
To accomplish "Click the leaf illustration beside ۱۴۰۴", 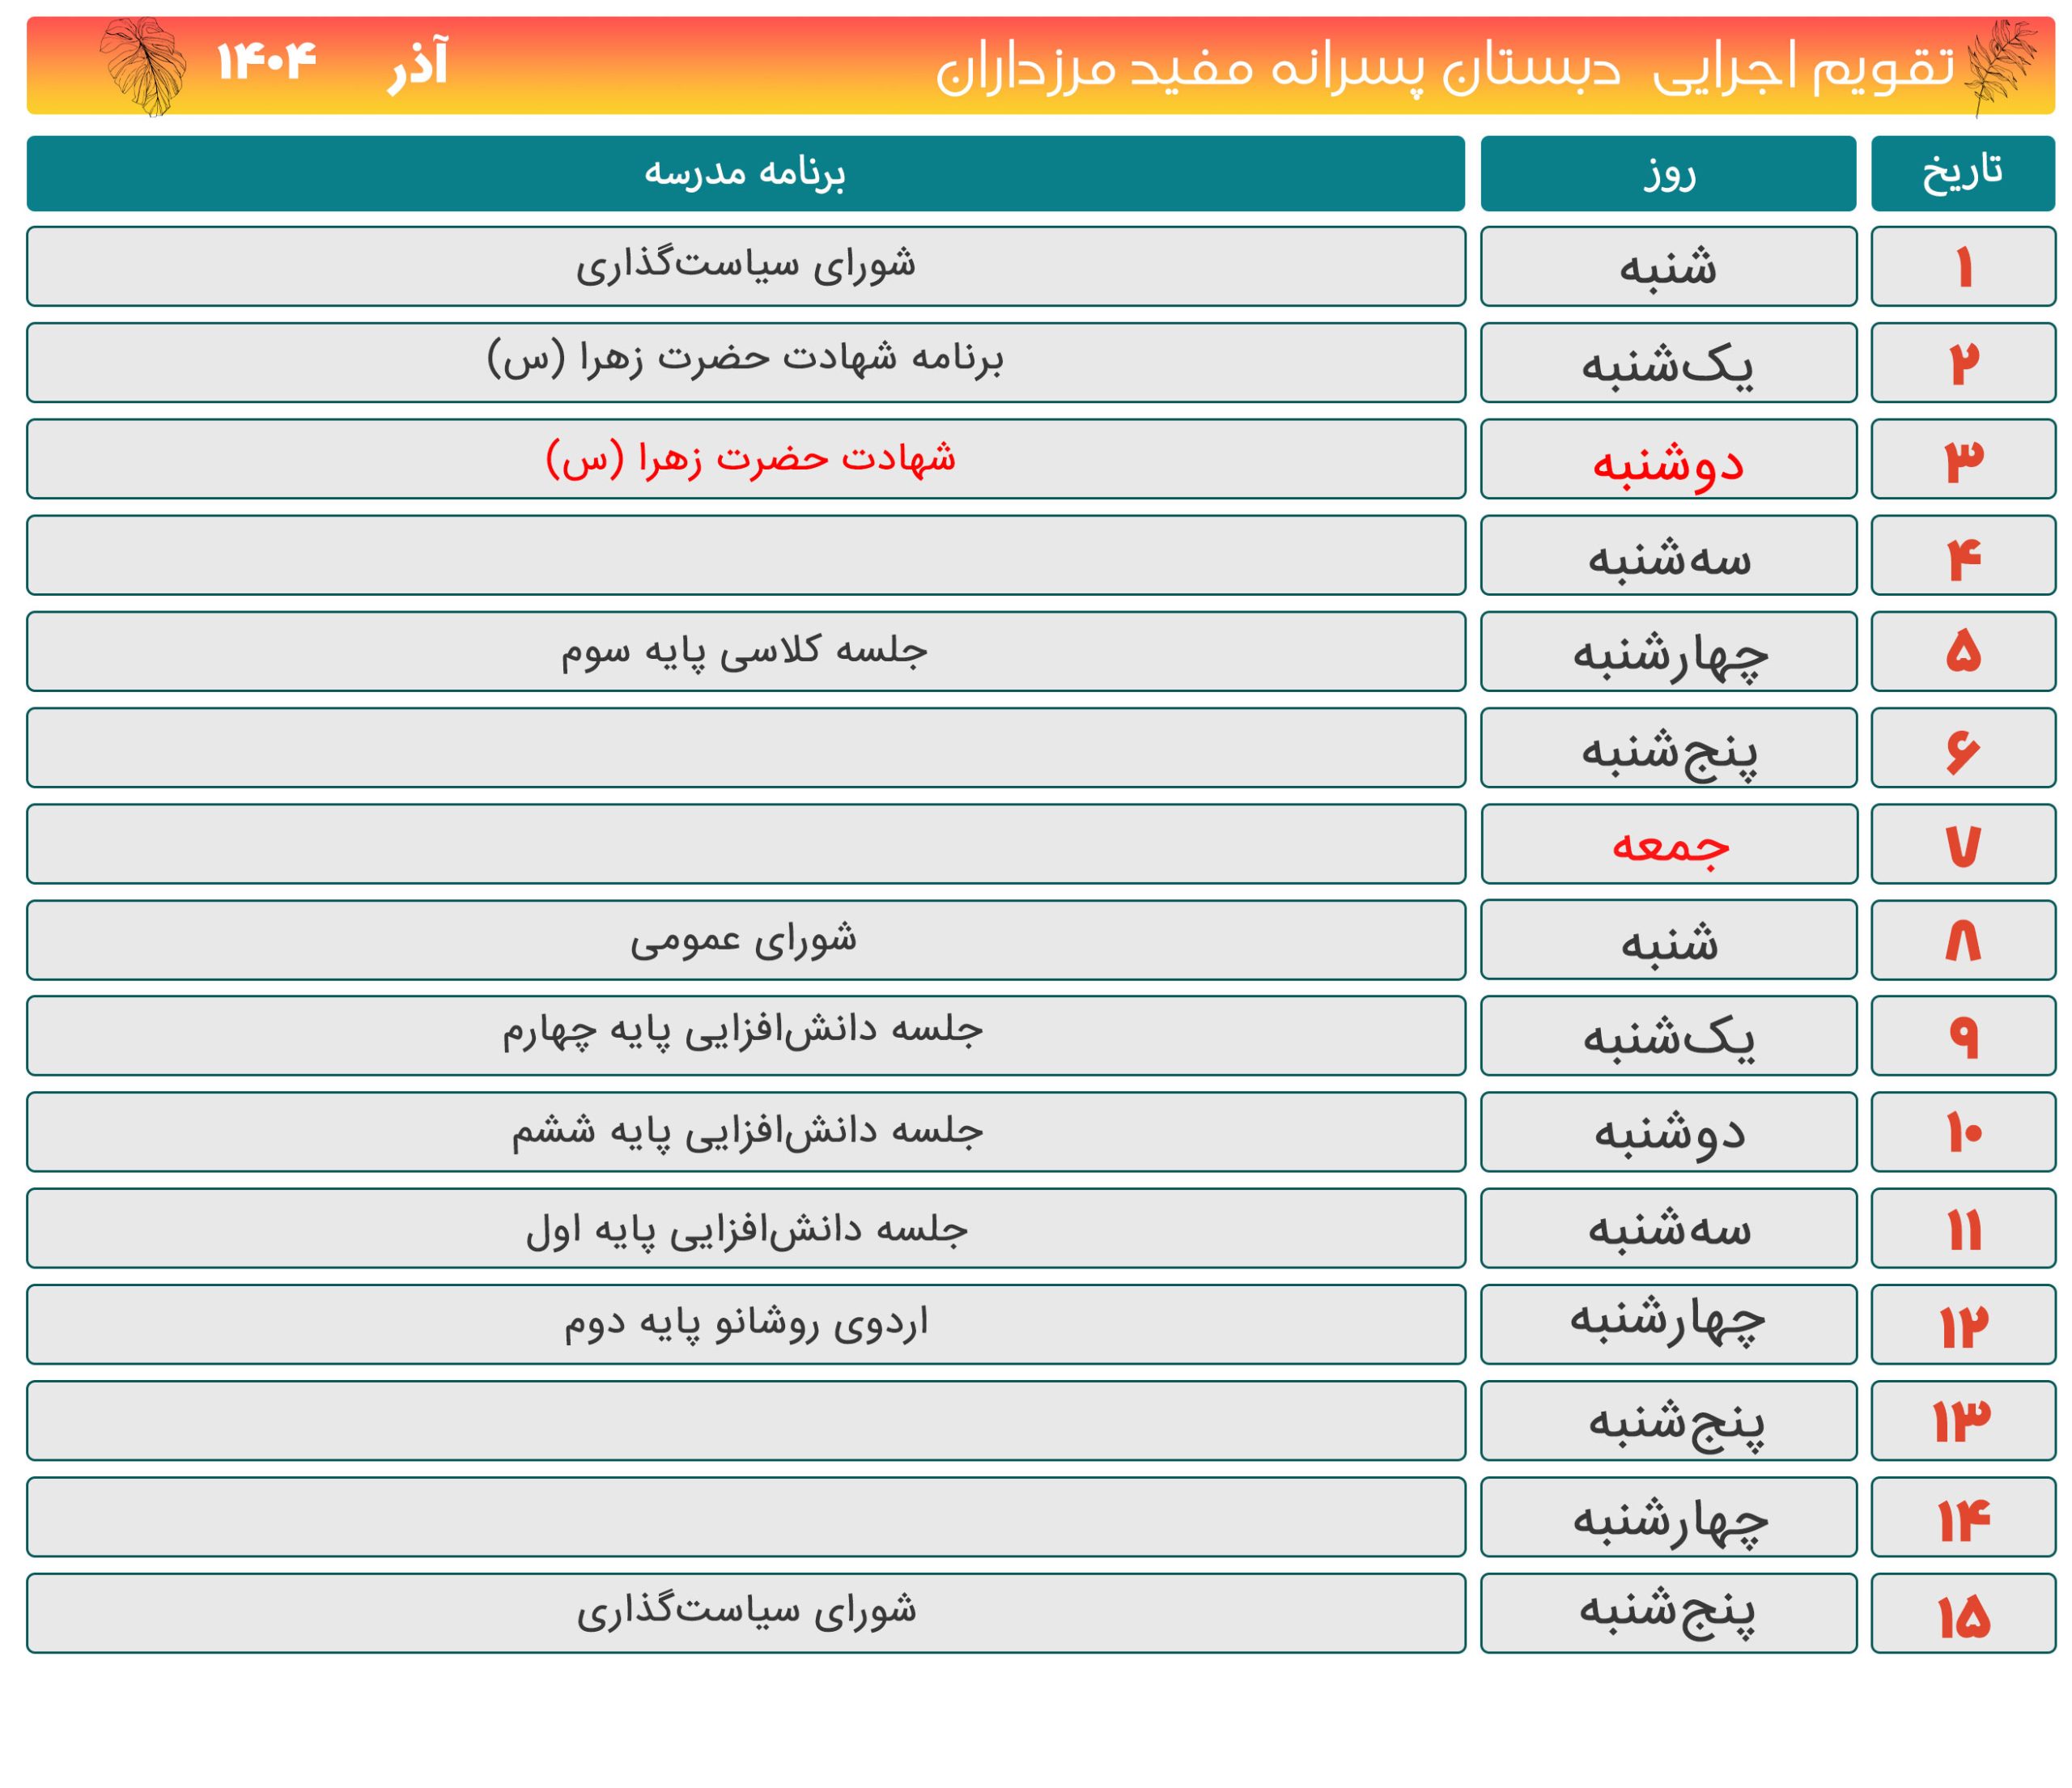I will [x=145, y=65].
